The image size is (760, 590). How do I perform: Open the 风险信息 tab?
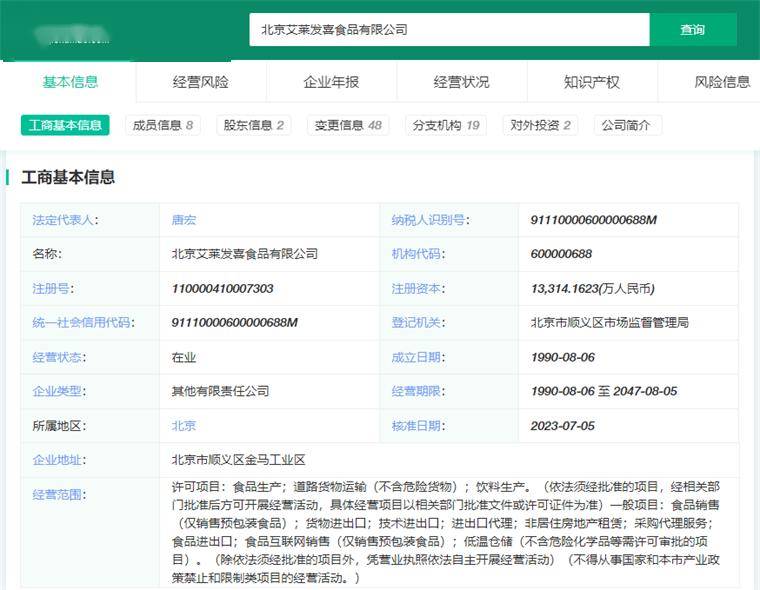point(722,82)
